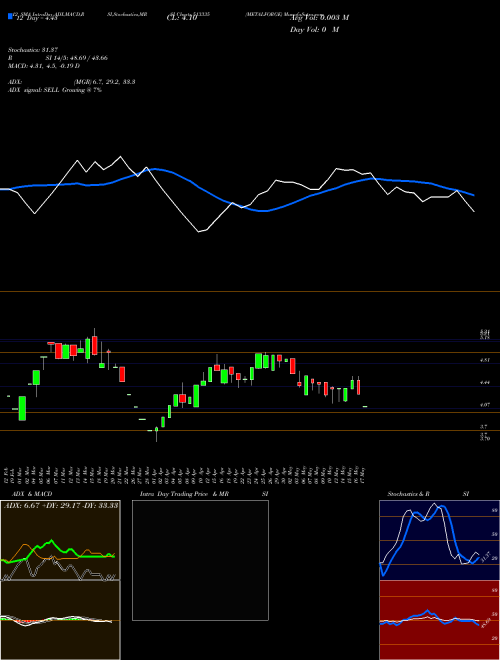This screenshot has height=660, width=500.
Task: Click the 'Intra Day Trading Price & MR' title
Action: pyautogui.click(x=184, y=494)
